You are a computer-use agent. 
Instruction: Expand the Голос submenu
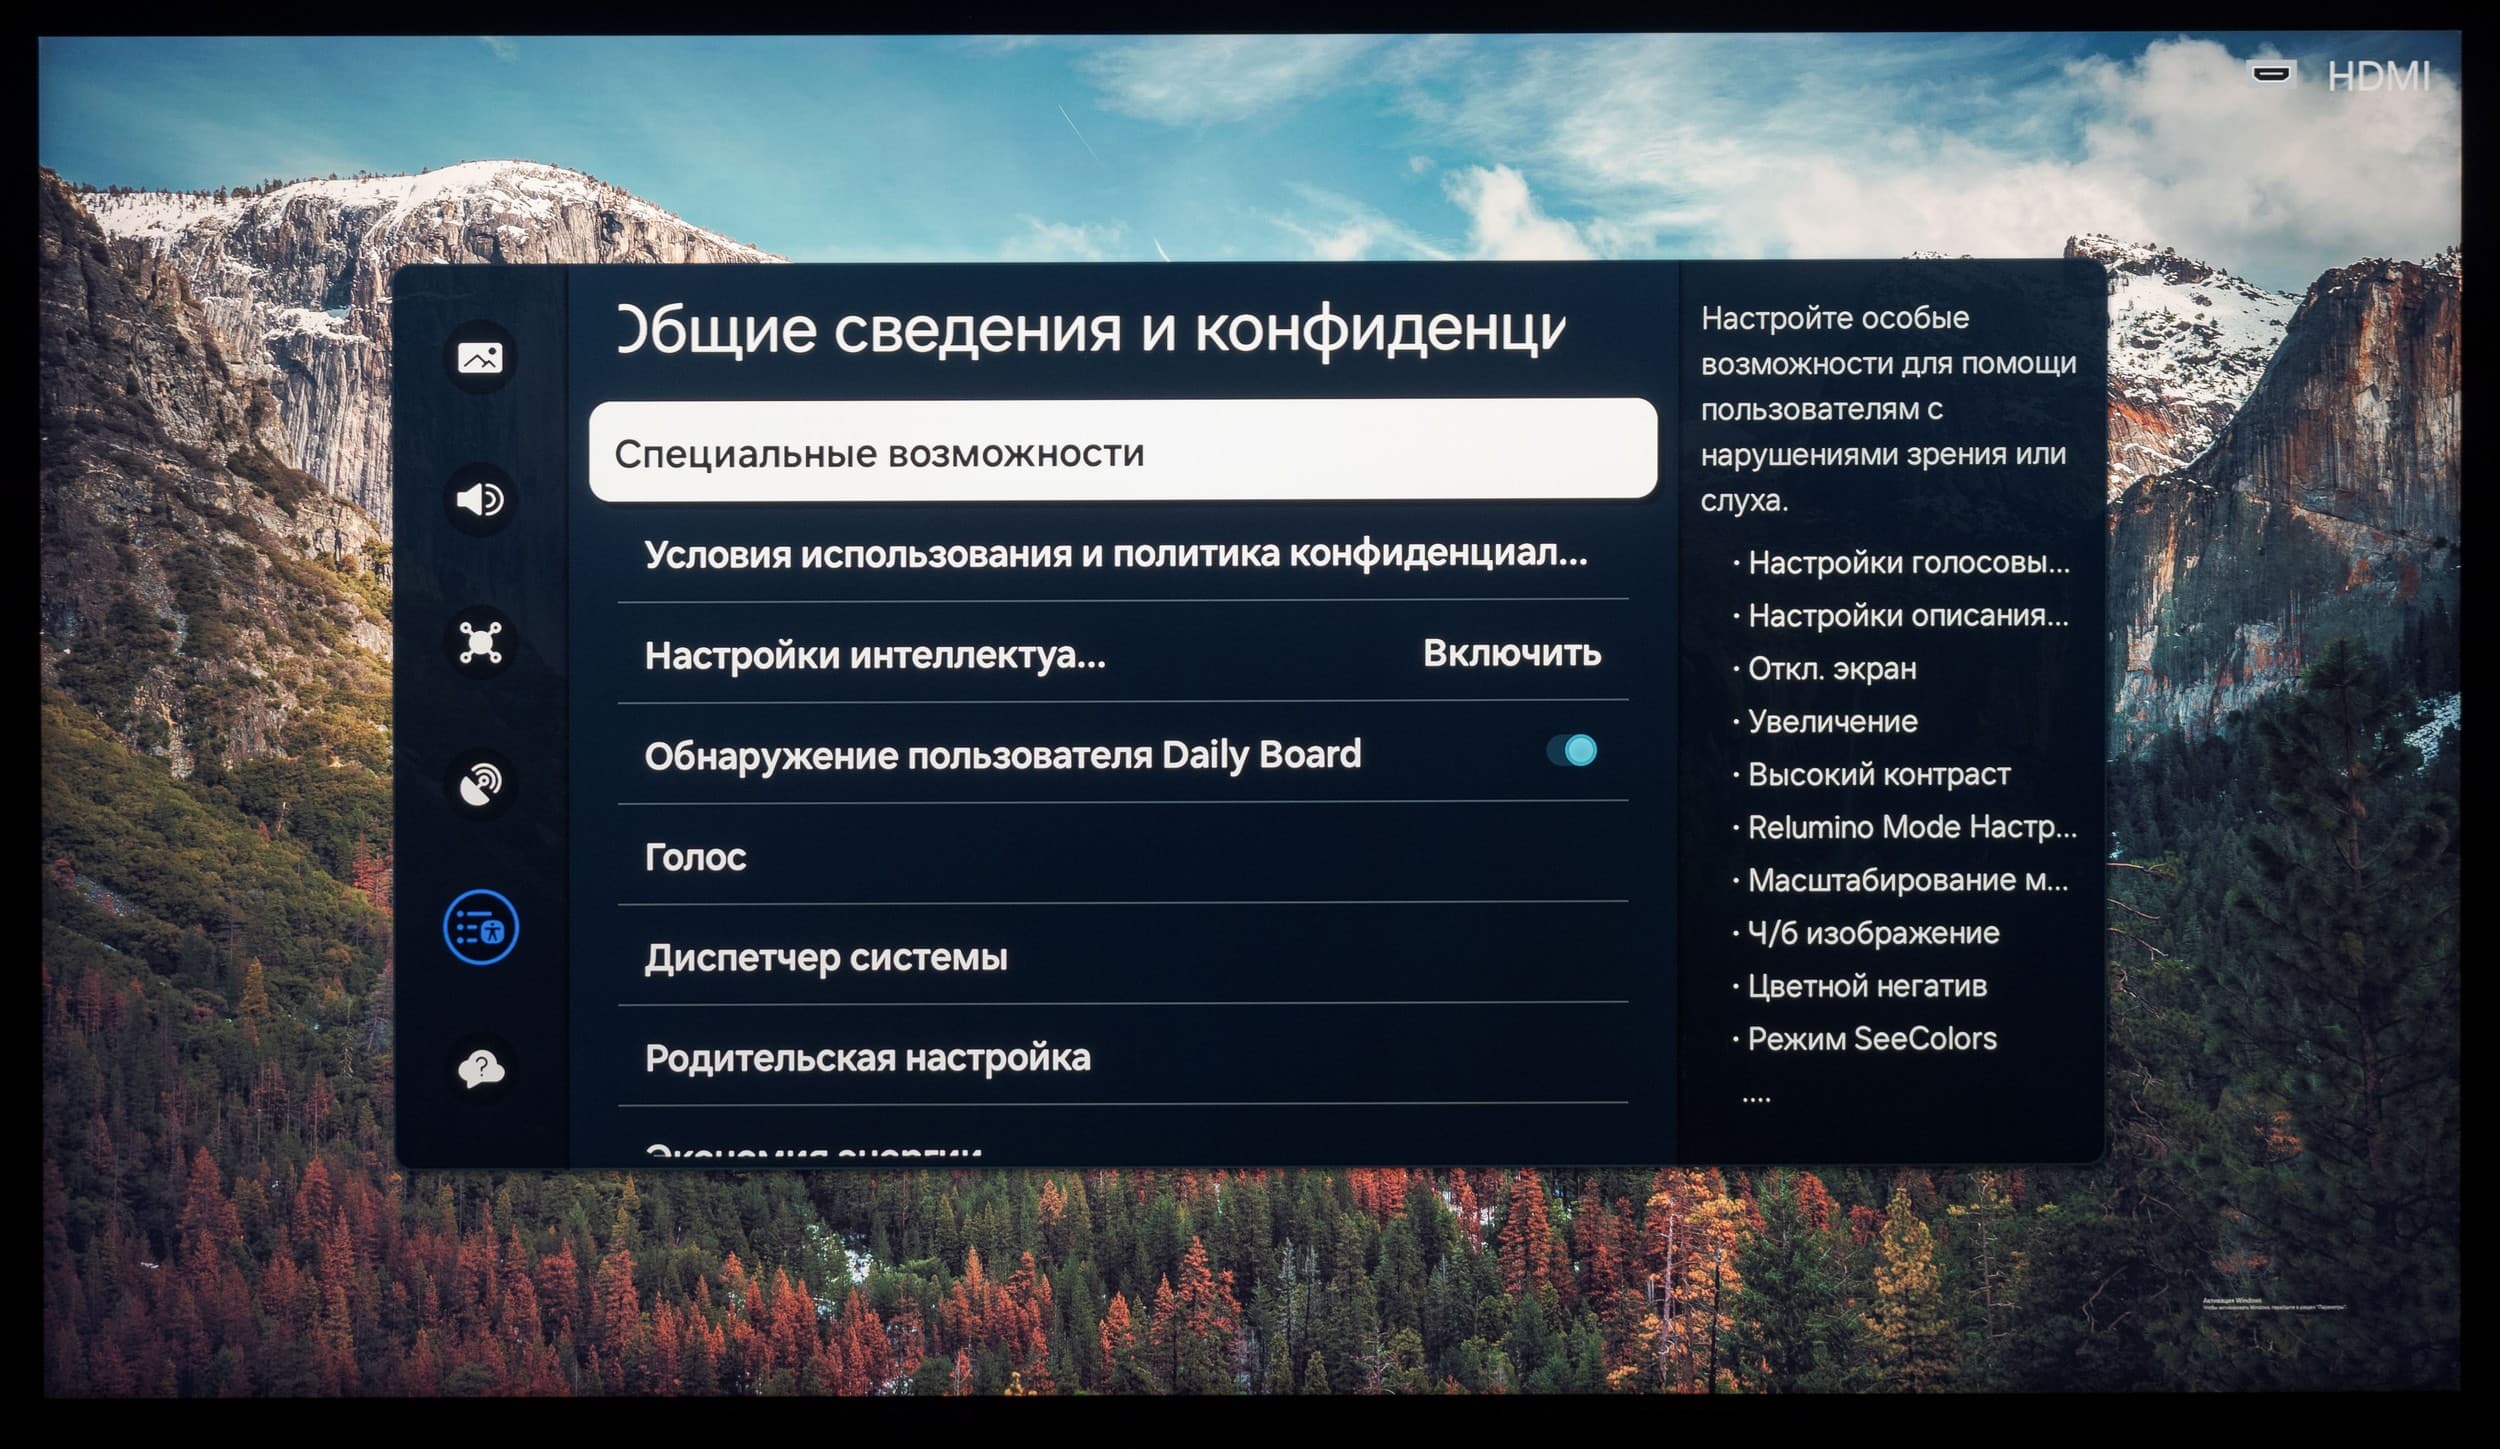tap(696, 857)
